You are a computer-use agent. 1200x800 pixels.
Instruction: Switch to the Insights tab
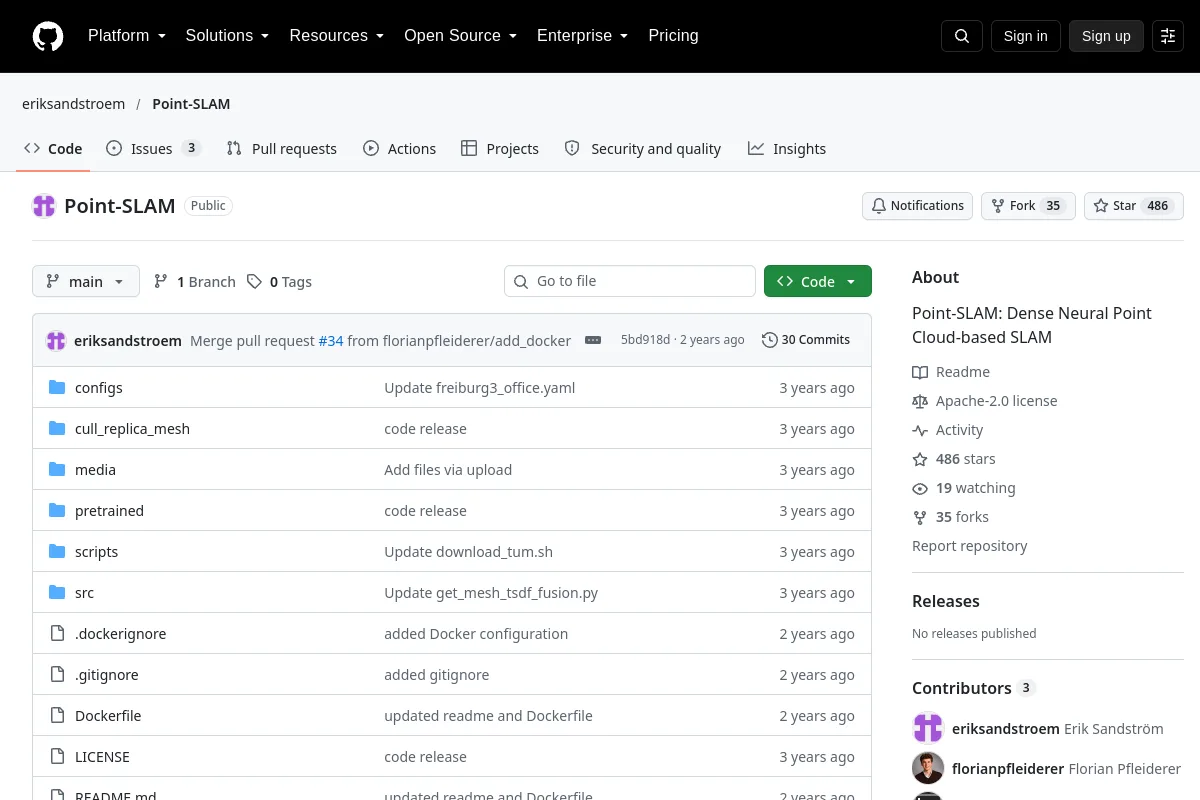[x=787, y=148]
